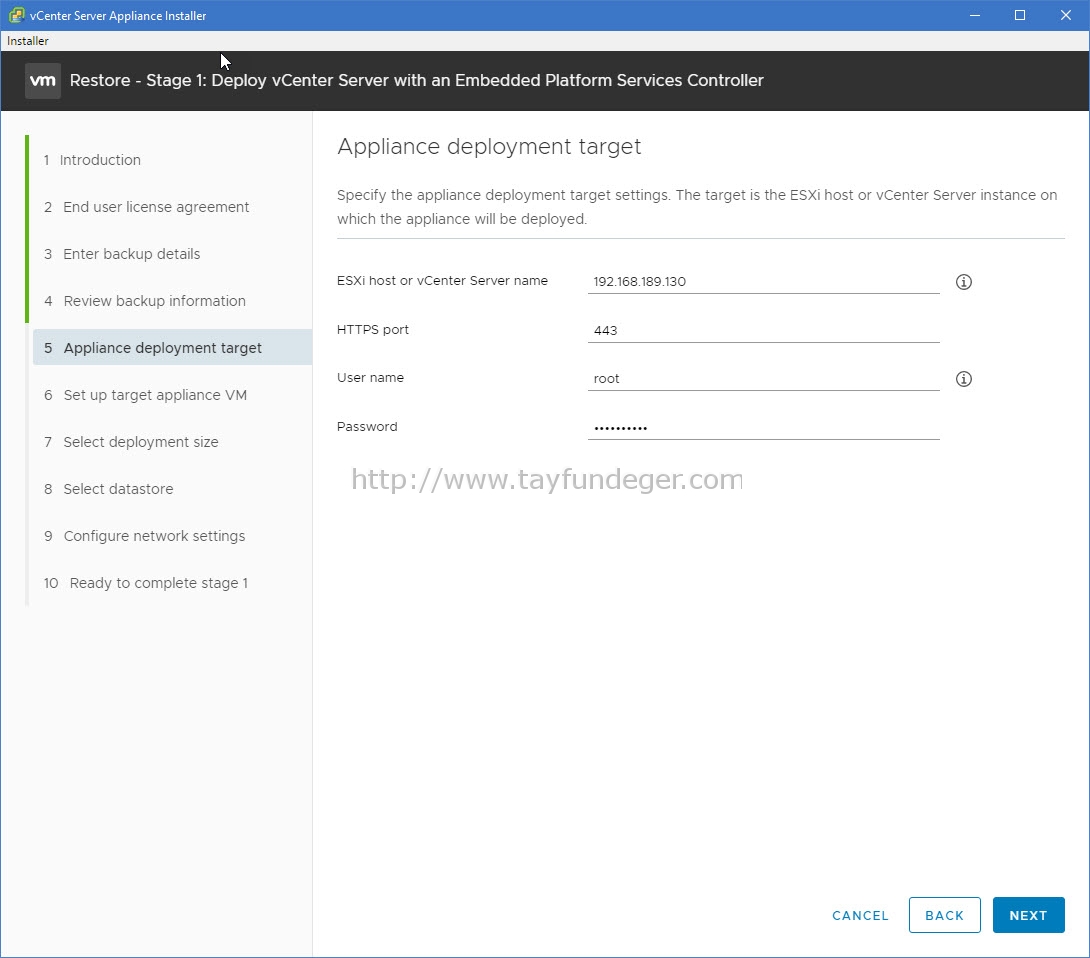Click the Password label
The height and width of the screenshot is (958, 1090).
[x=367, y=427]
